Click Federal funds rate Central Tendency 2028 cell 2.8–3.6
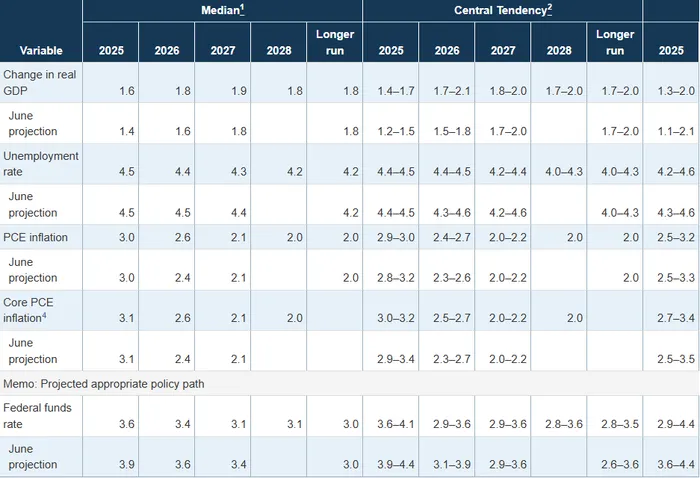Image resolution: width=700 pixels, height=478 pixels. (x=559, y=424)
